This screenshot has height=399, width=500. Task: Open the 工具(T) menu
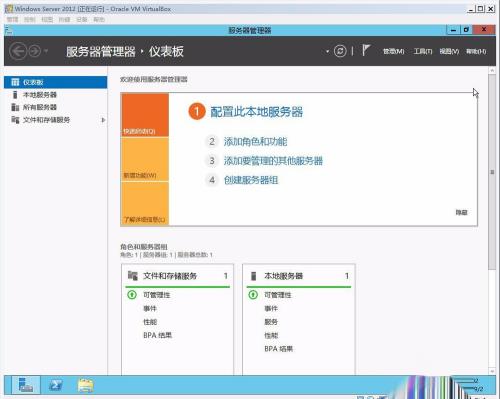[x=423, y=51]
